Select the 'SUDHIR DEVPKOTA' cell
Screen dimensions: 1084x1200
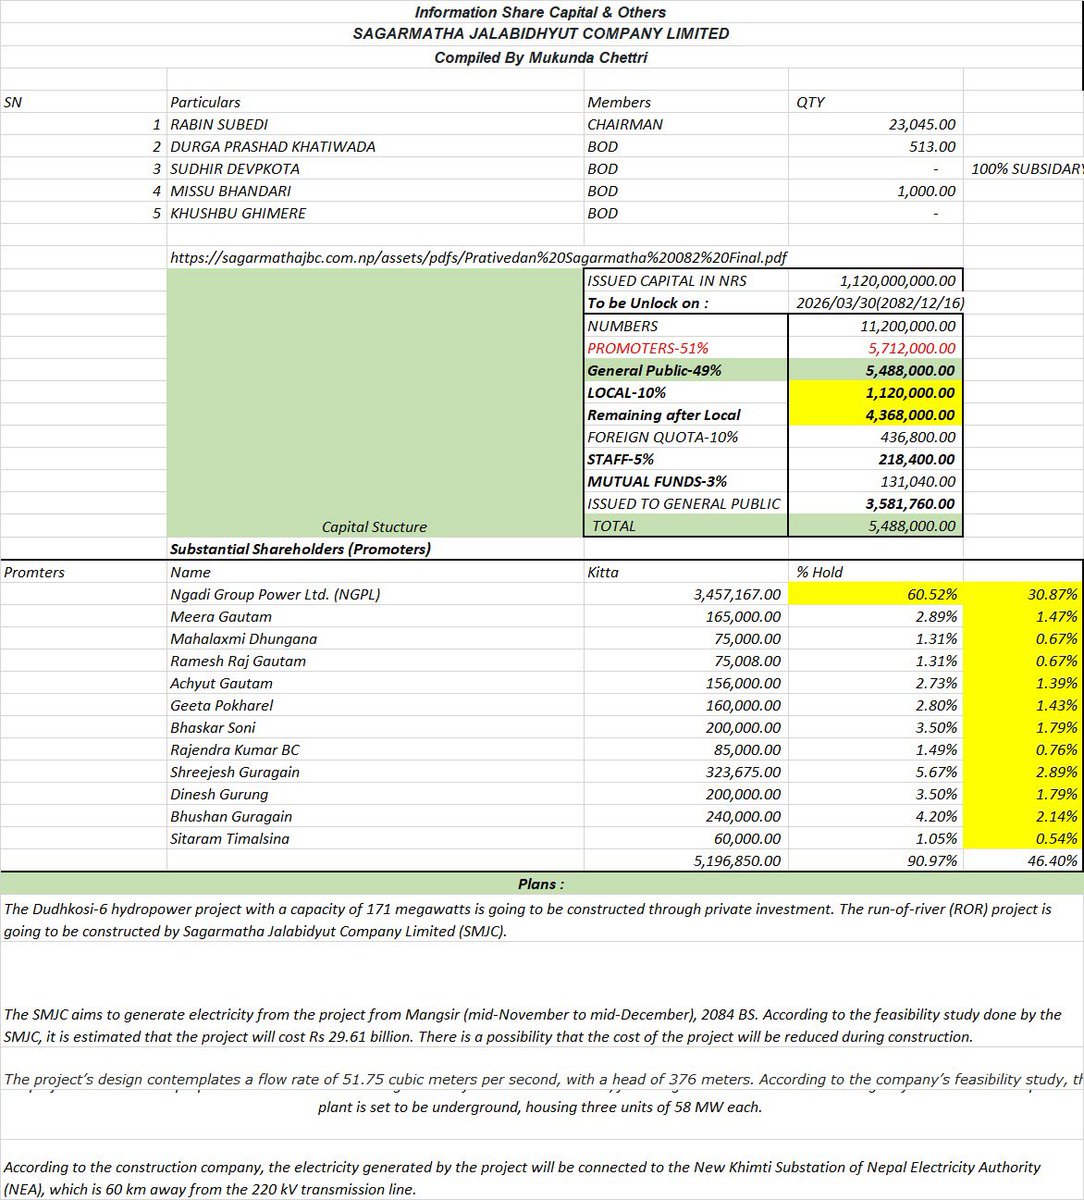[x=374, y=169]
